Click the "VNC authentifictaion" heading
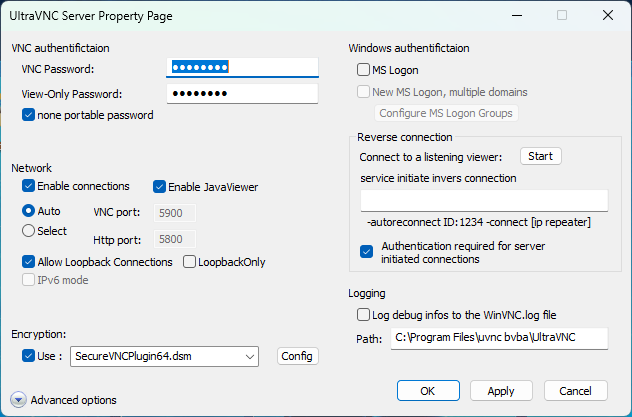 click(x=60, y=48)
